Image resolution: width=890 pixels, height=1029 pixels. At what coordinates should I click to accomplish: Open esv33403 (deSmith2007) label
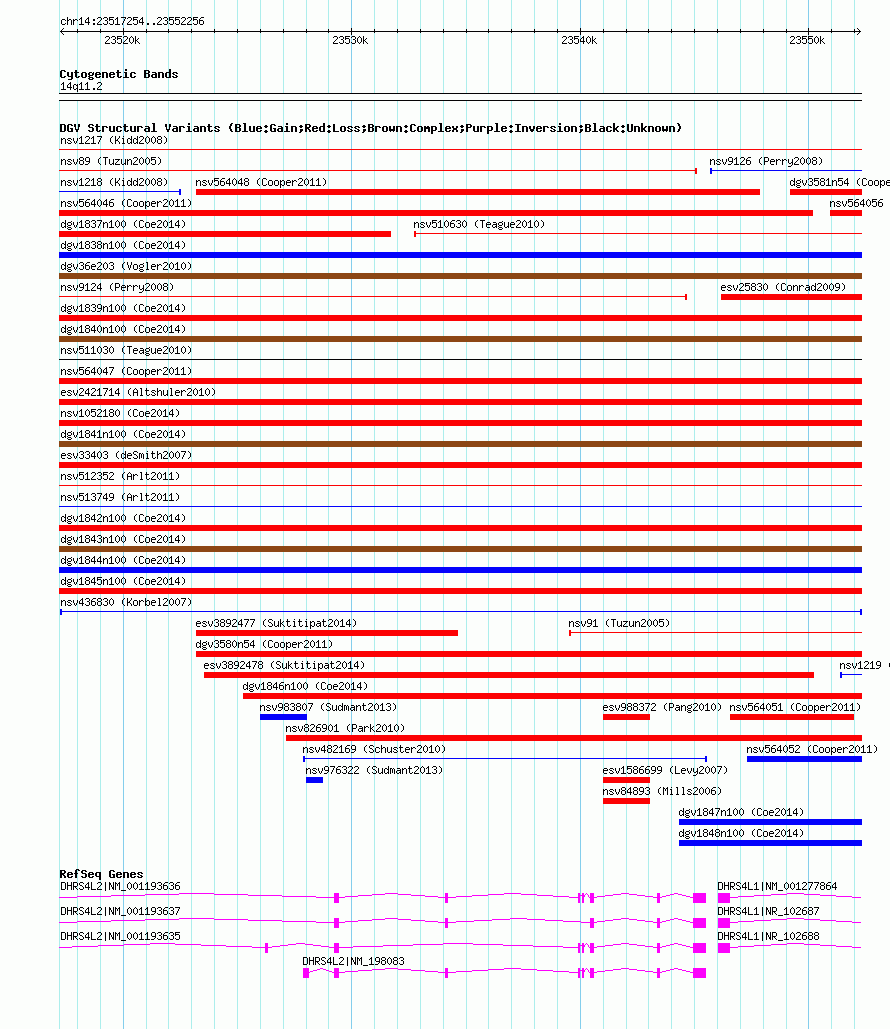126,455
